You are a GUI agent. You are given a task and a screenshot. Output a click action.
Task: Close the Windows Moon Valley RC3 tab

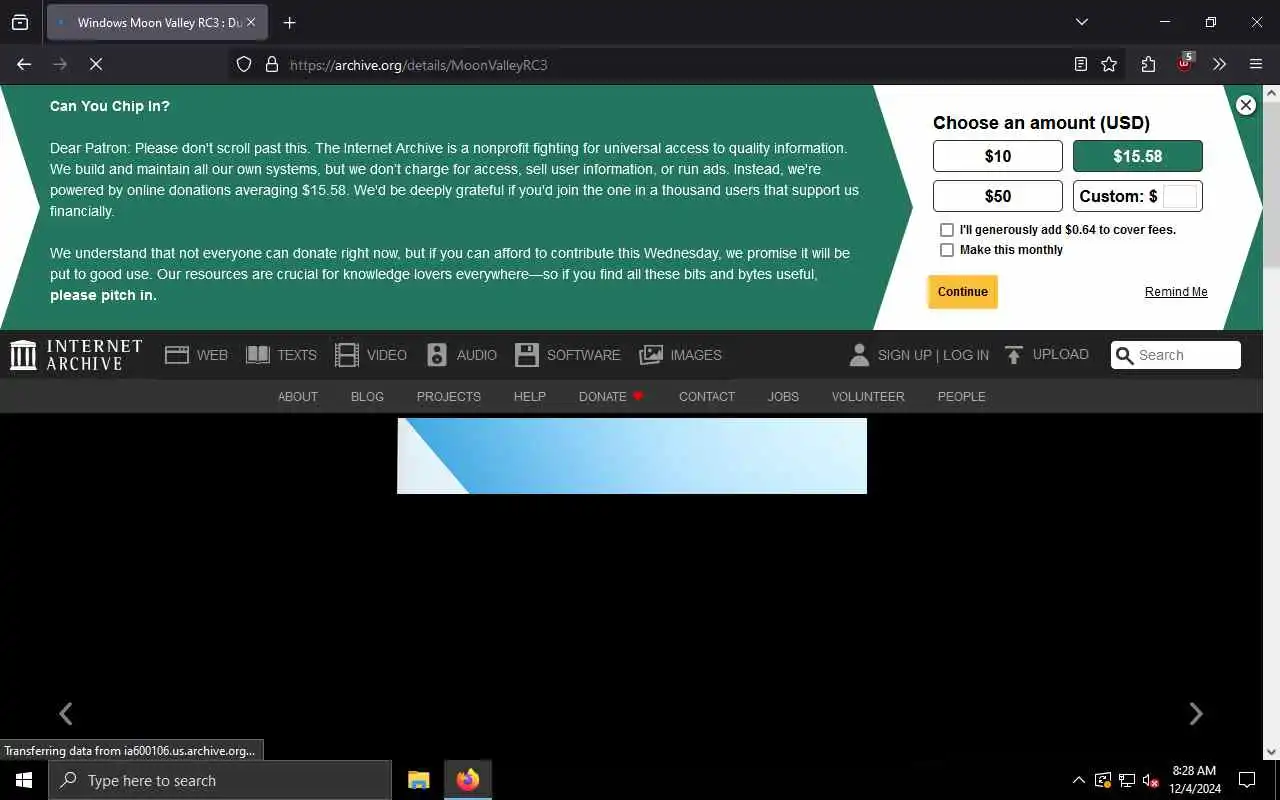tap(251, 22)
